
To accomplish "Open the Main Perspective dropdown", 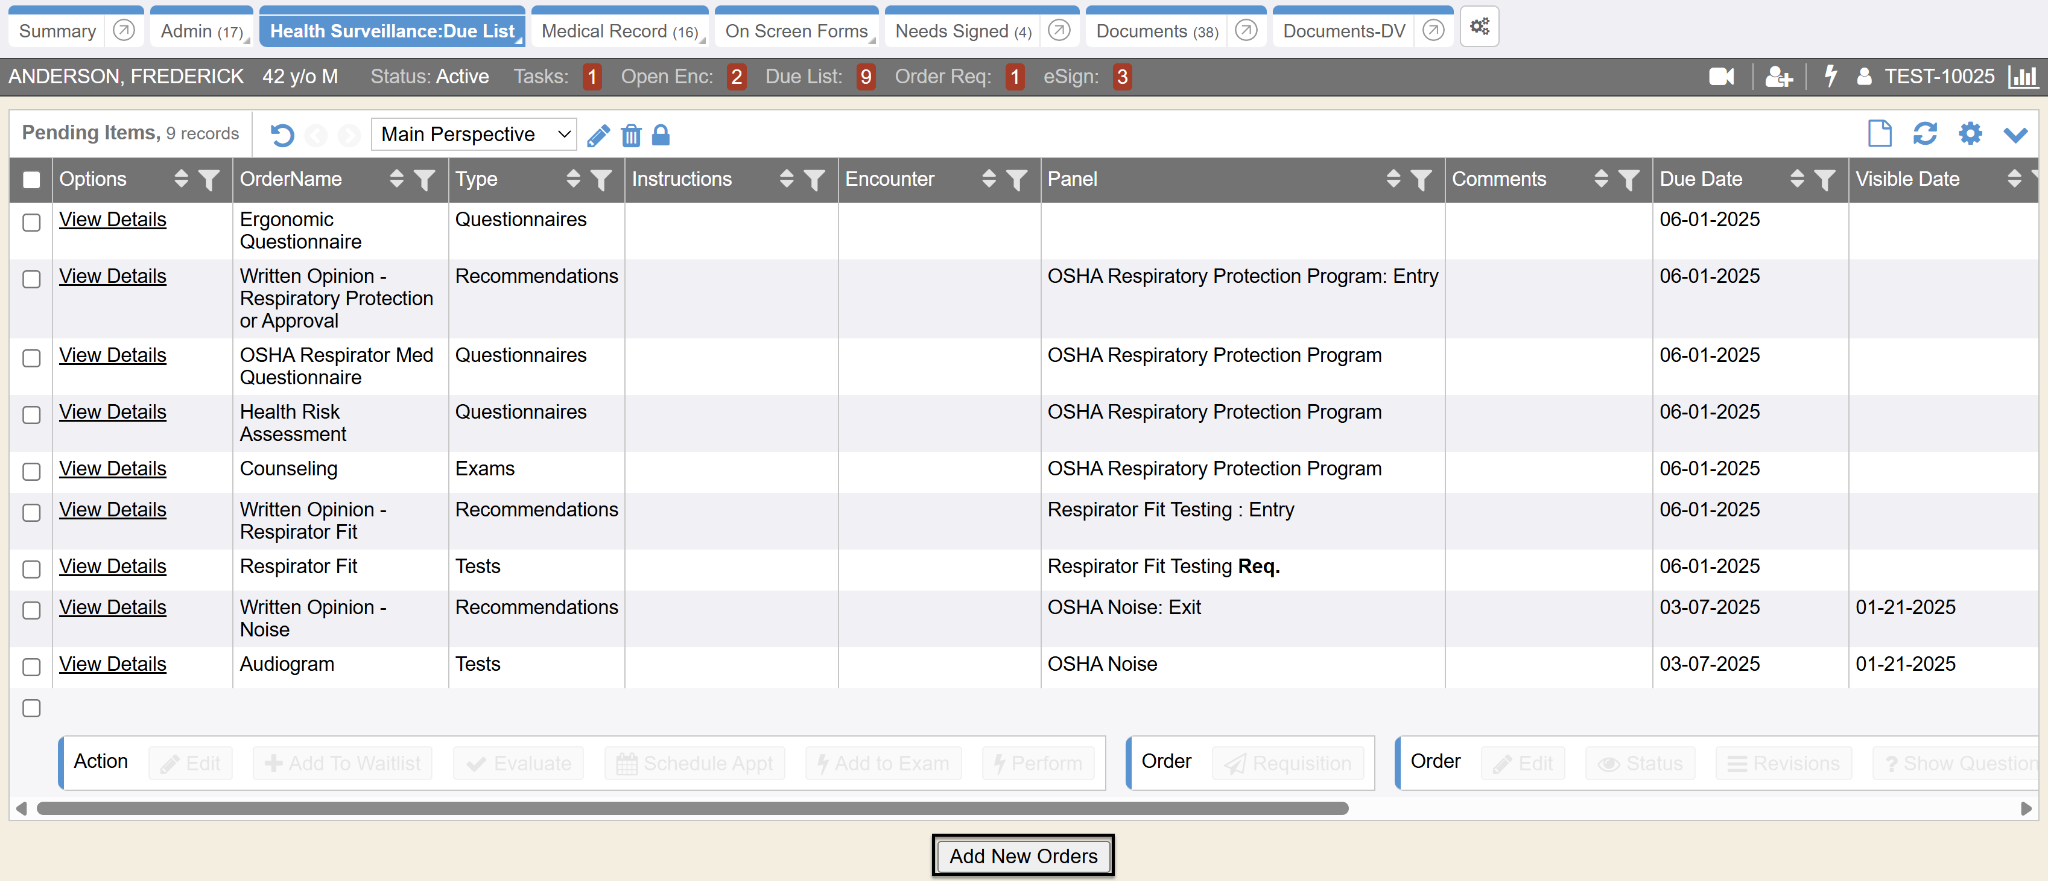I will (473, 134).
